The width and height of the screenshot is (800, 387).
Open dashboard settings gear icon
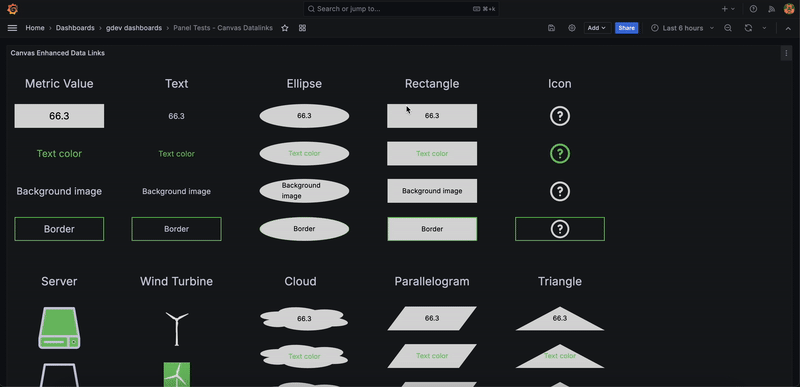[x=572, y=28]
